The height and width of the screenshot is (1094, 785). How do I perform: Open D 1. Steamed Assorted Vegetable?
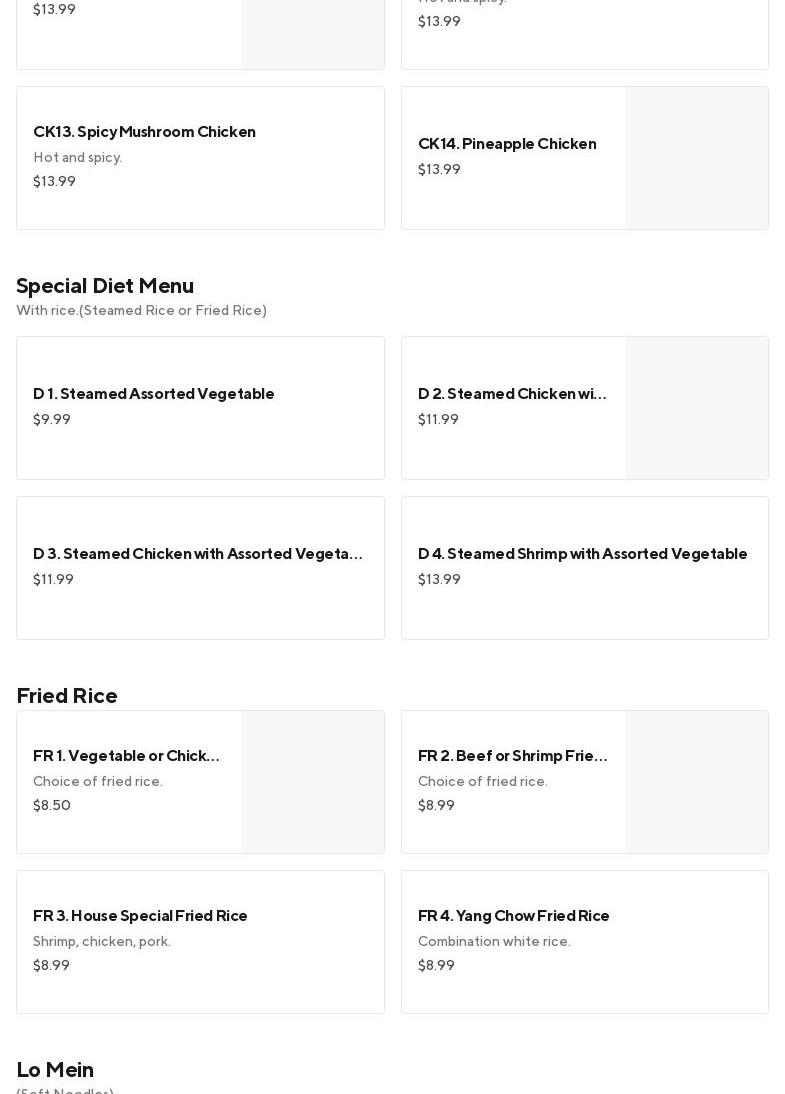(153, 394)
